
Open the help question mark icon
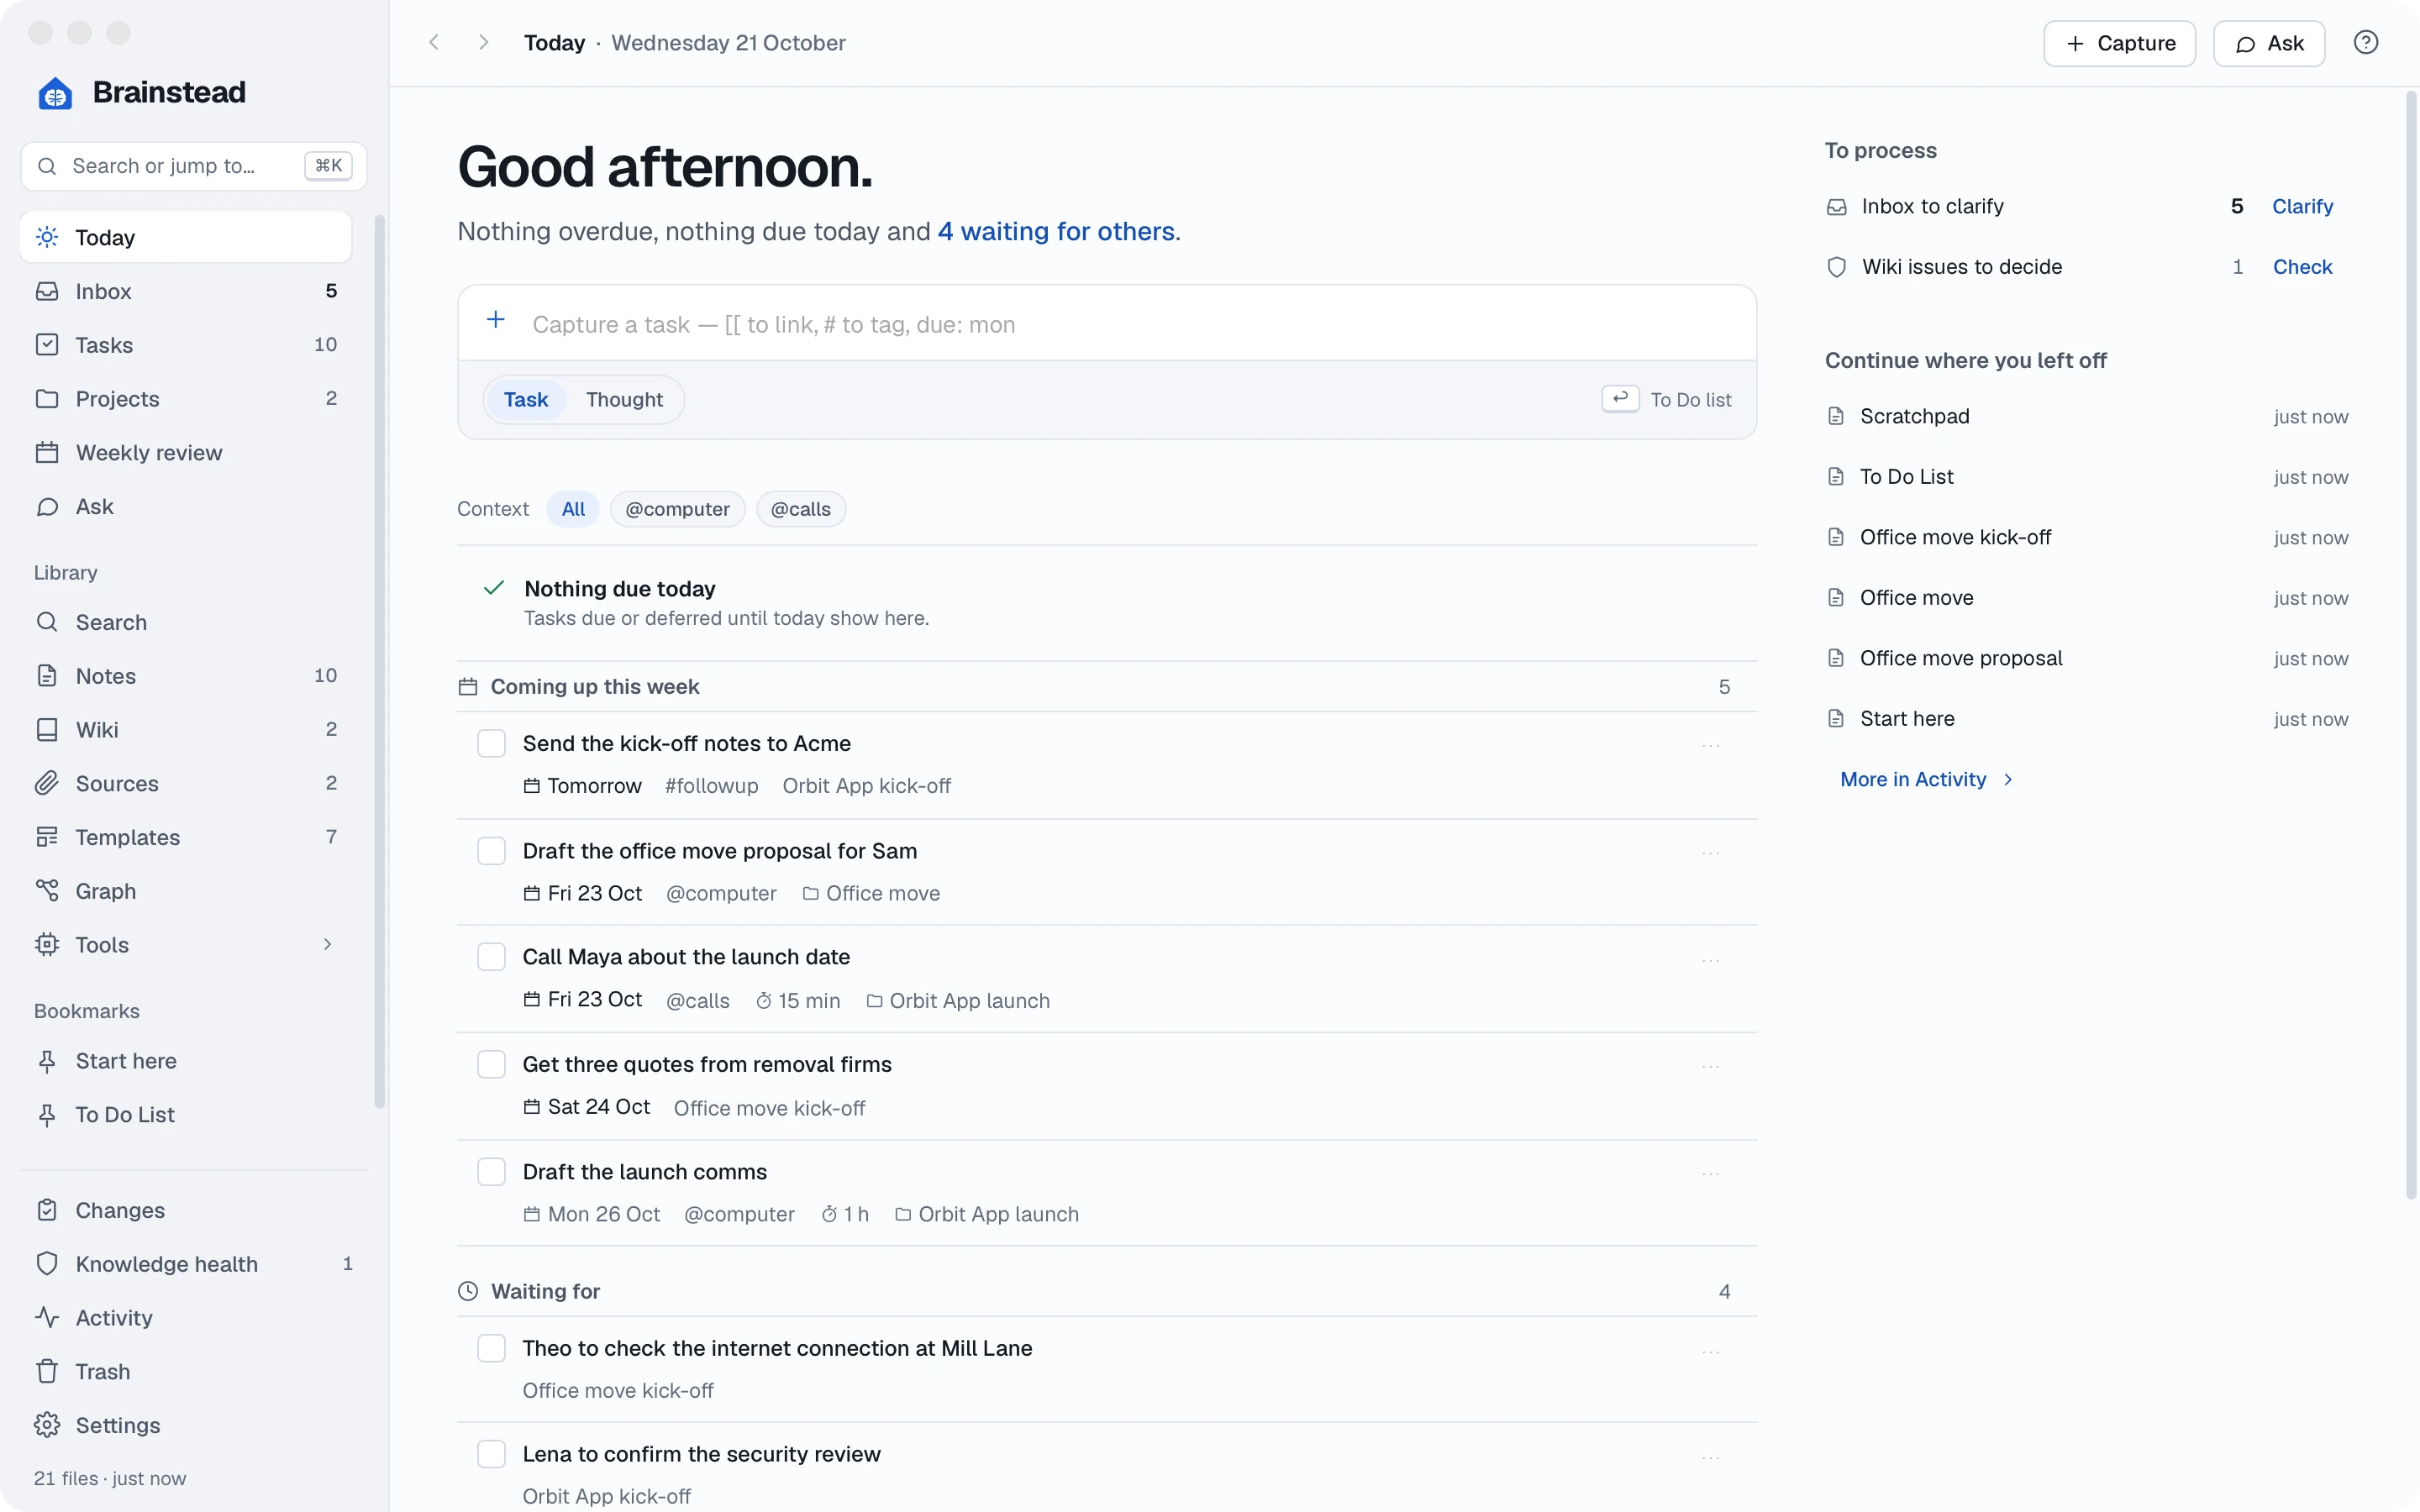pyautogui.click(x=2365, y=42)
